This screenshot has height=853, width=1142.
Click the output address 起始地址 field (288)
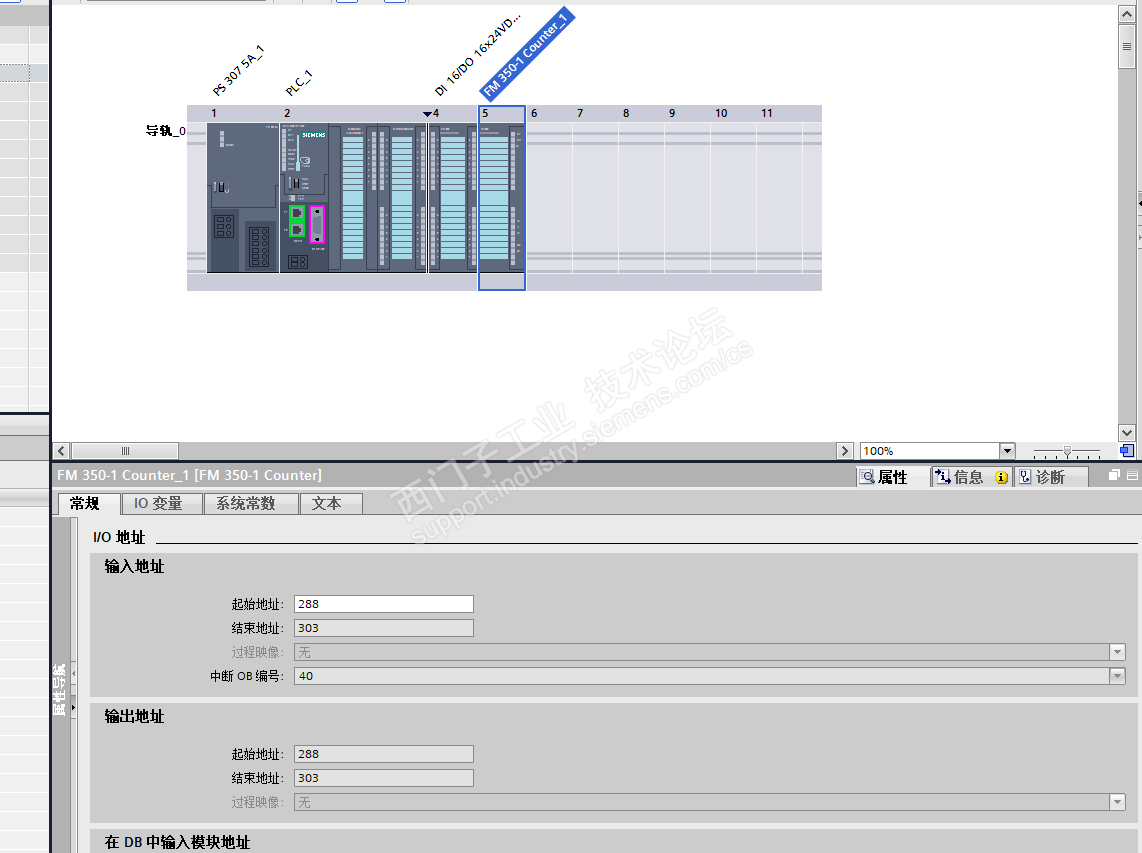click(x=384, y=754)
